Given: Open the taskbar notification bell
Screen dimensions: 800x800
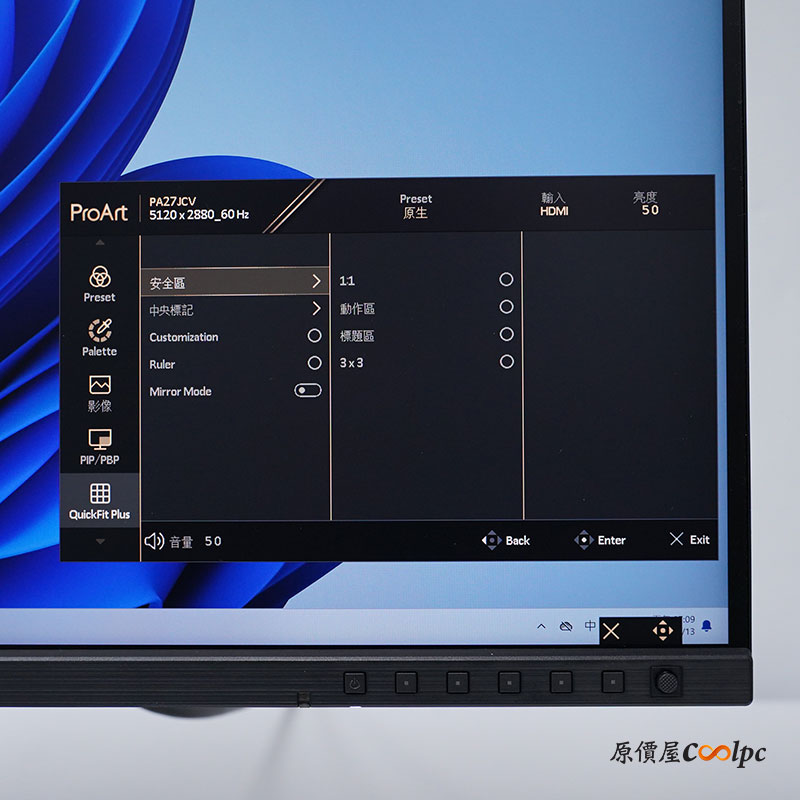Looking at the screenshot, I should click(707, 626).
